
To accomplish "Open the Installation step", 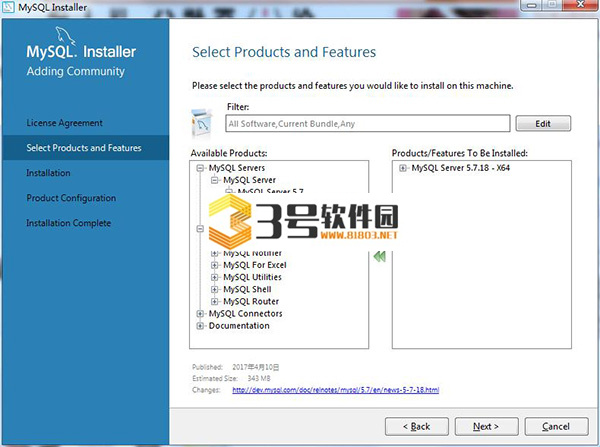I will 48,173.
